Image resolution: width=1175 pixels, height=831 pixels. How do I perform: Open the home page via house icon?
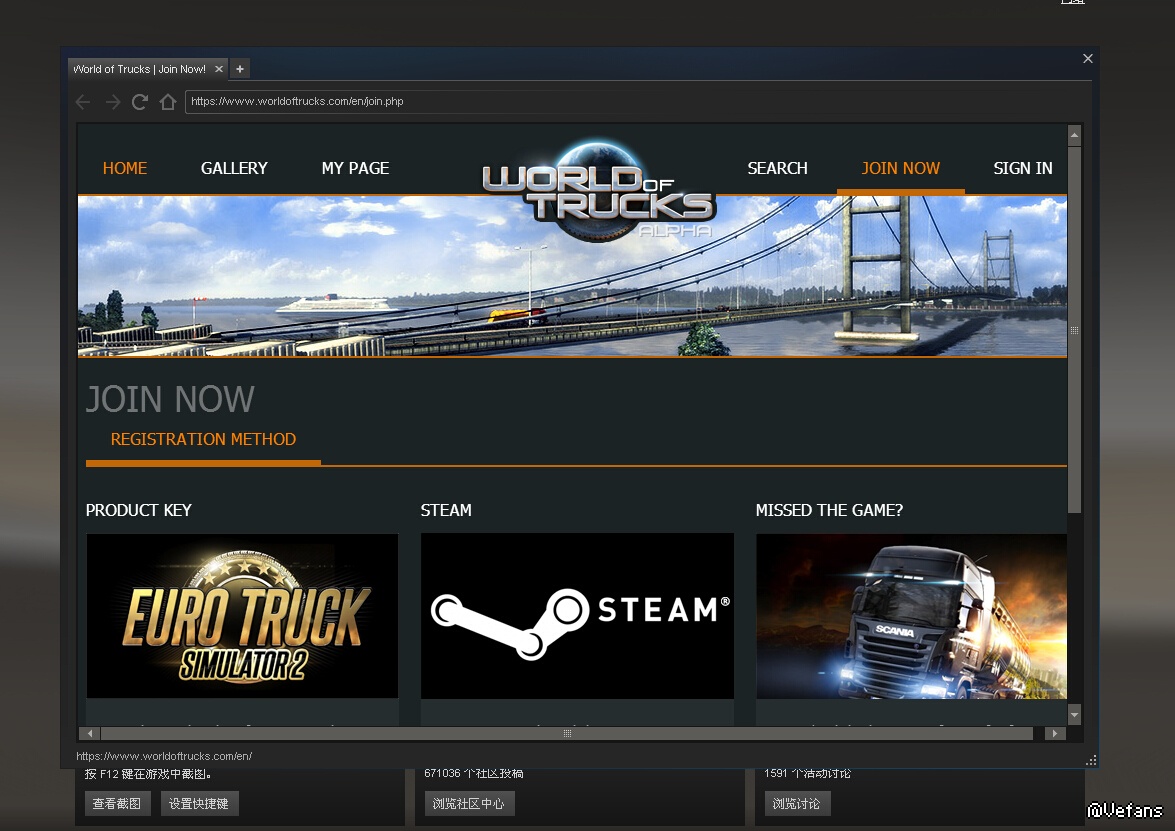pos(168,101)
